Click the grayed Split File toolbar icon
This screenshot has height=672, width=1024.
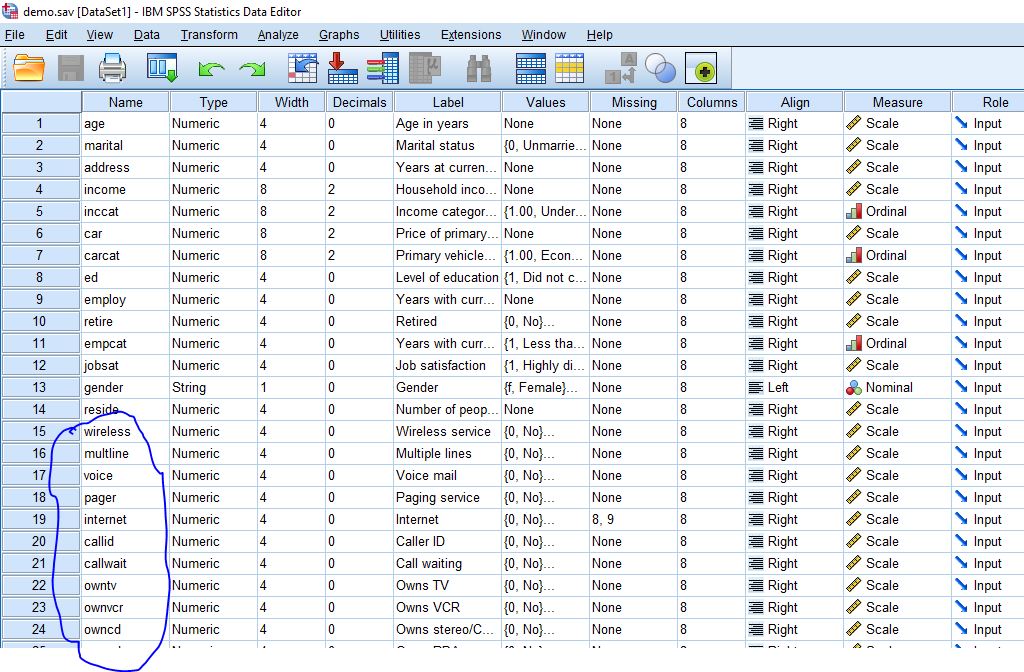point(620,68)
